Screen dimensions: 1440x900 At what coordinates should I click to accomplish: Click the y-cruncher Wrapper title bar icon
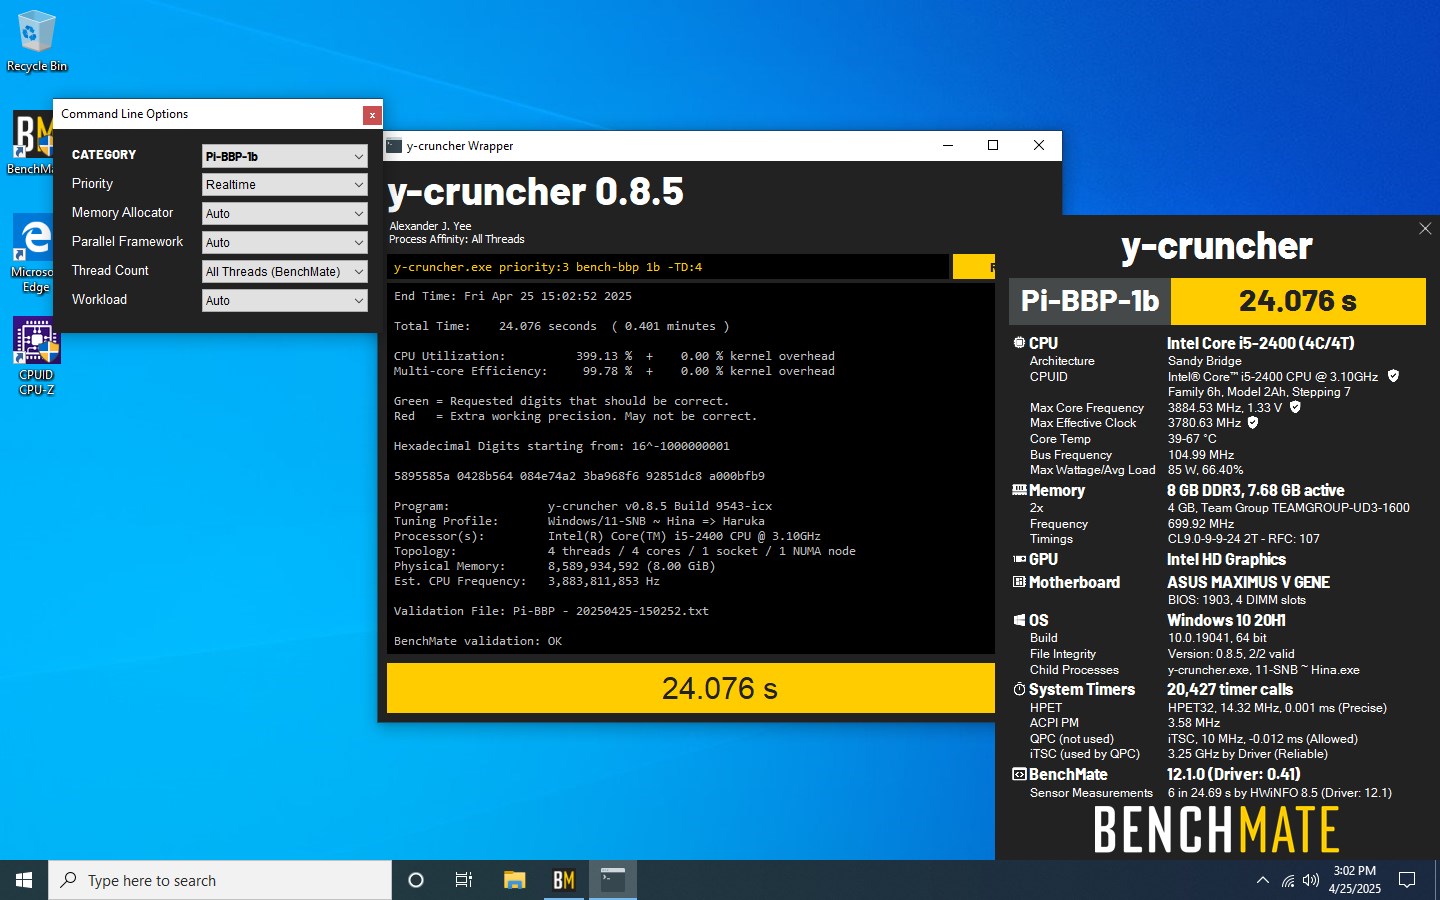tap(394, 145)
